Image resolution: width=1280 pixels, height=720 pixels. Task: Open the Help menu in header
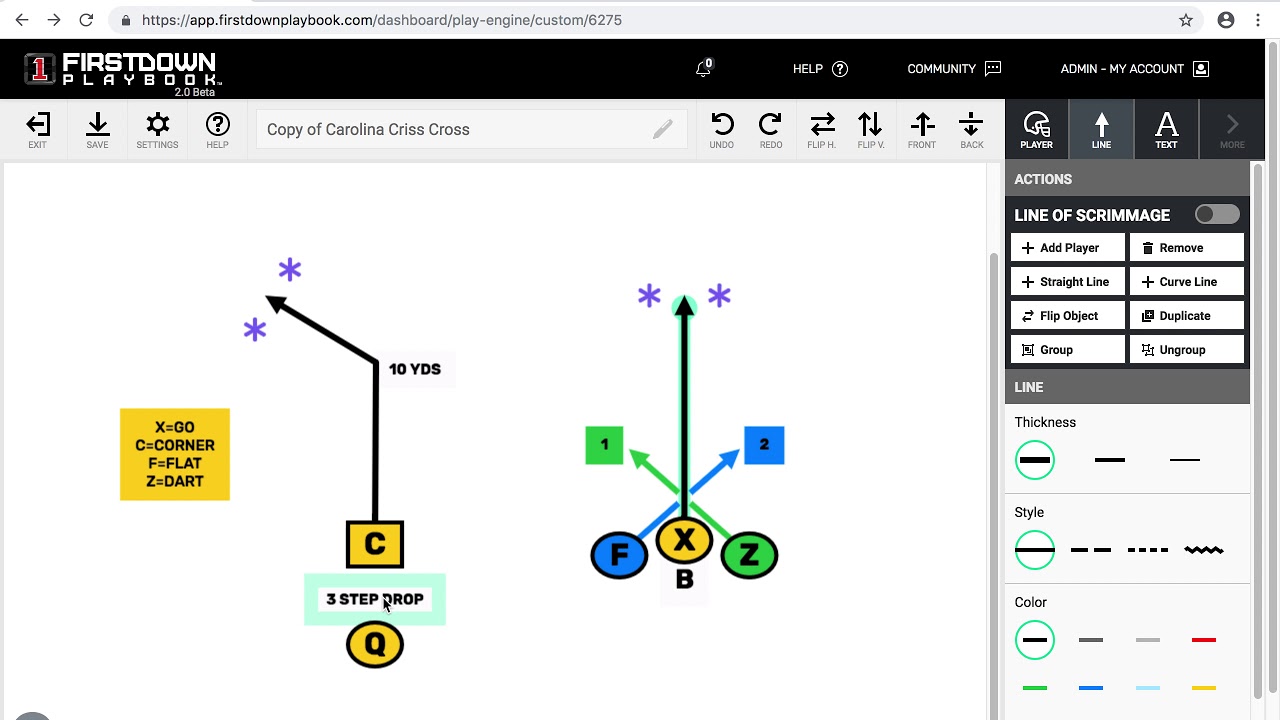(820, 69)
